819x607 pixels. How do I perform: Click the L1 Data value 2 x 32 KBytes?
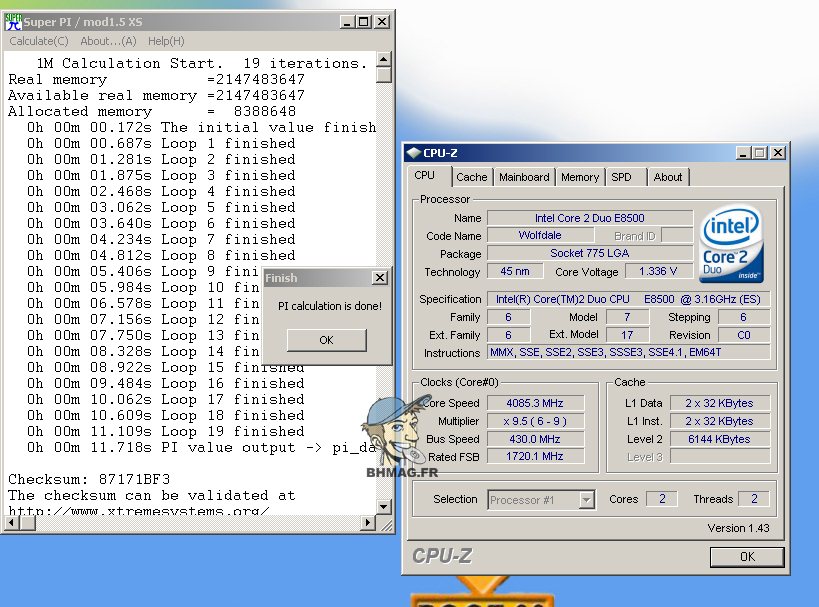tap(719, 403)
